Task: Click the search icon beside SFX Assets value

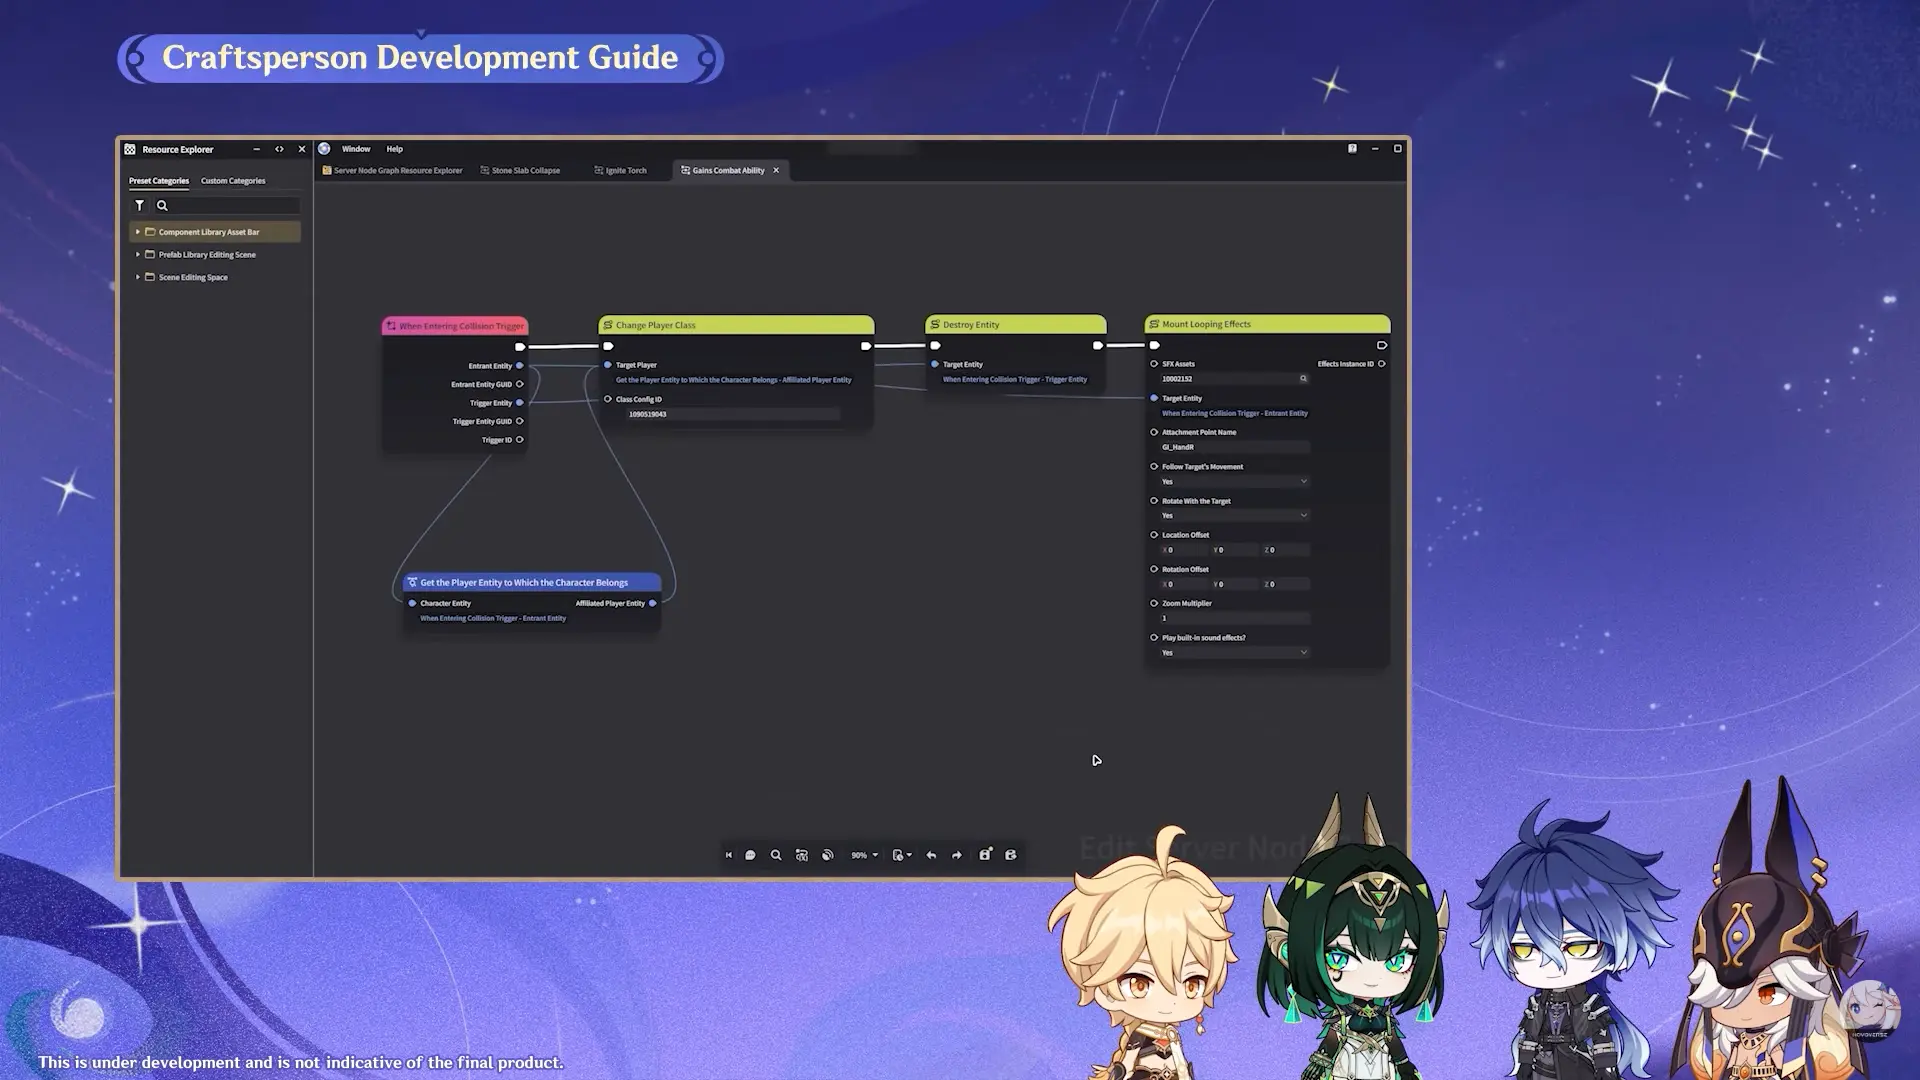Action: point(1303,379)
